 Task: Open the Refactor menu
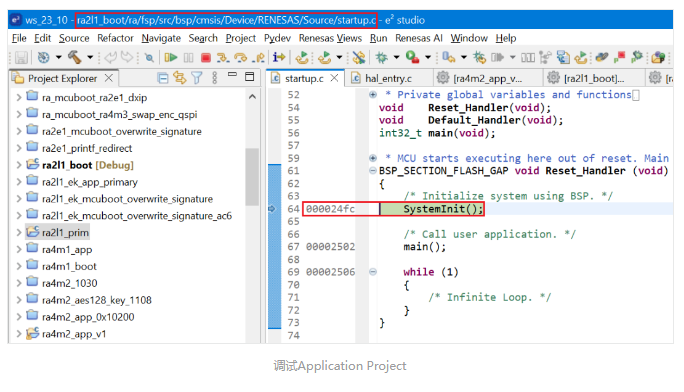coord(115,38)
